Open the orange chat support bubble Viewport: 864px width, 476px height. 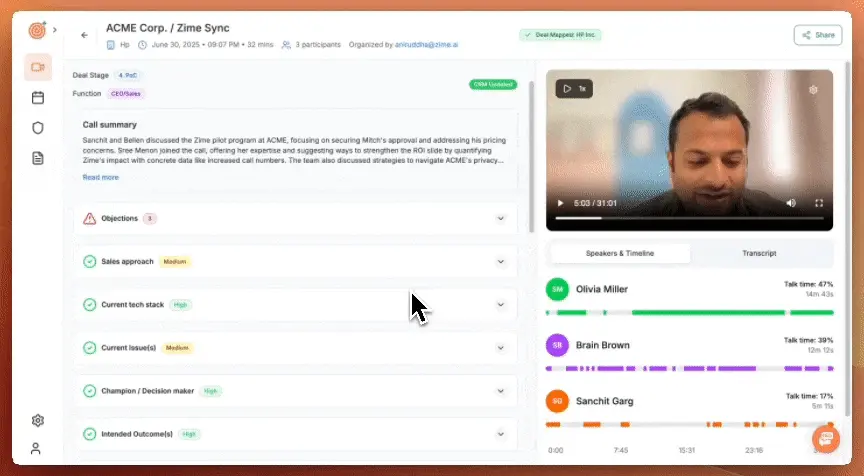pos(826,439)
